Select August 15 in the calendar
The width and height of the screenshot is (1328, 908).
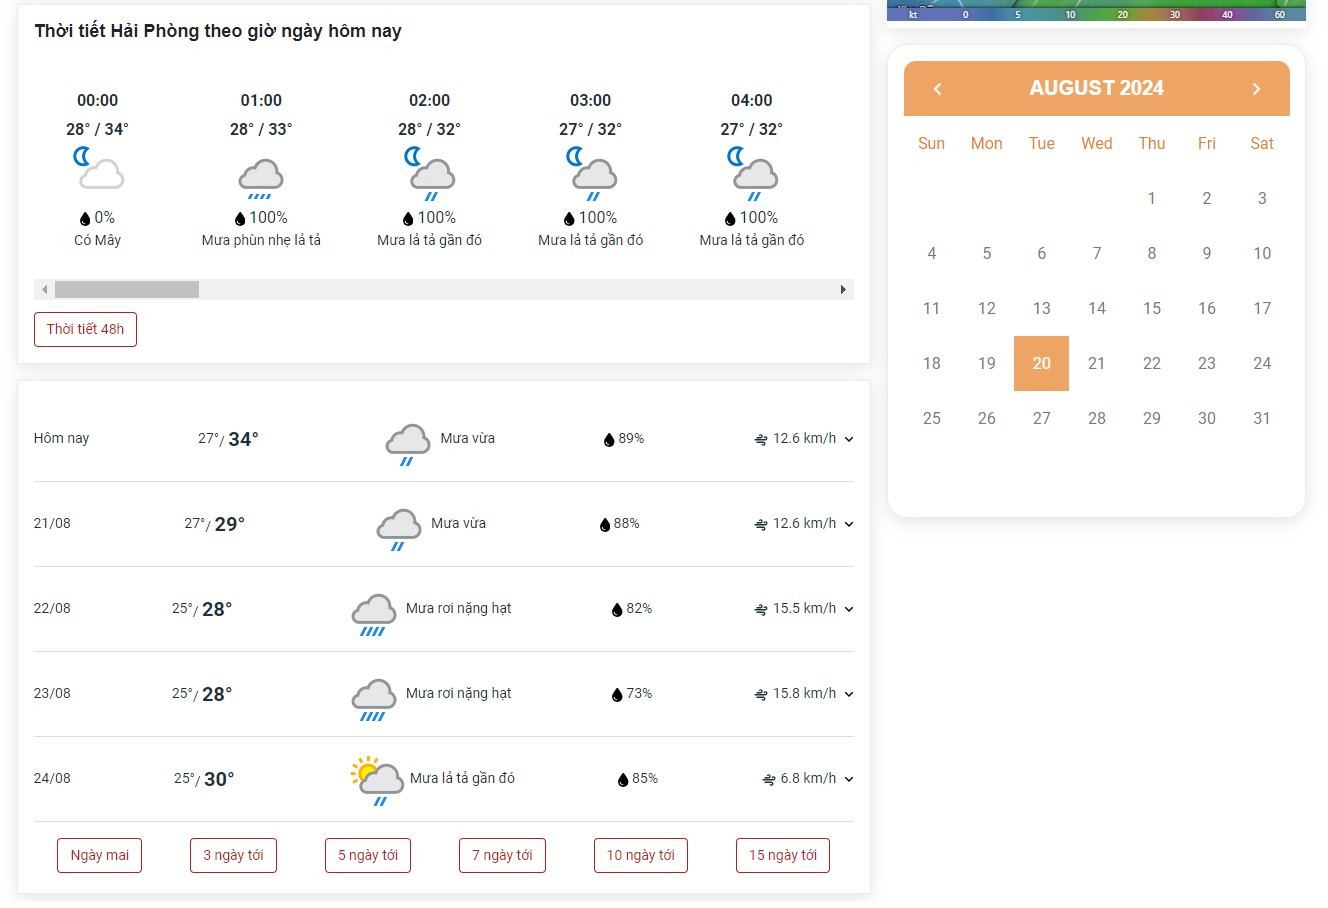tap(1151, 308)
